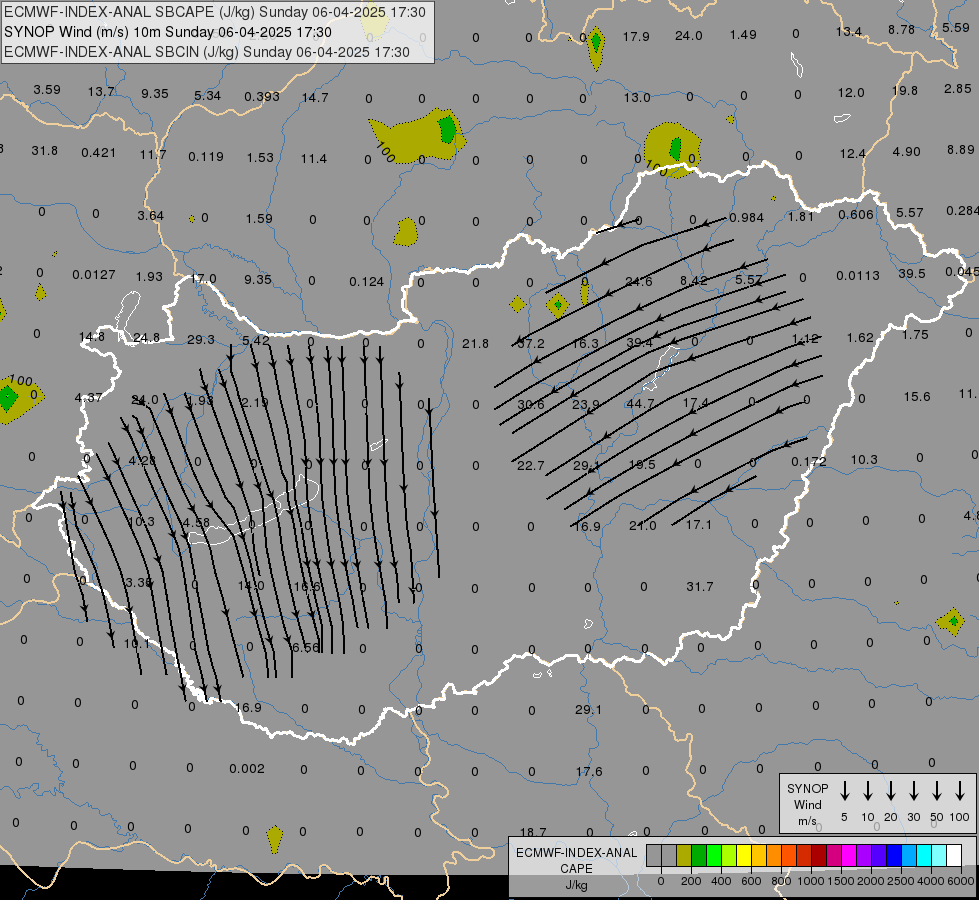Click the grid value 31.7
Screen dimensions: 979x900
(x=699, y=586)
